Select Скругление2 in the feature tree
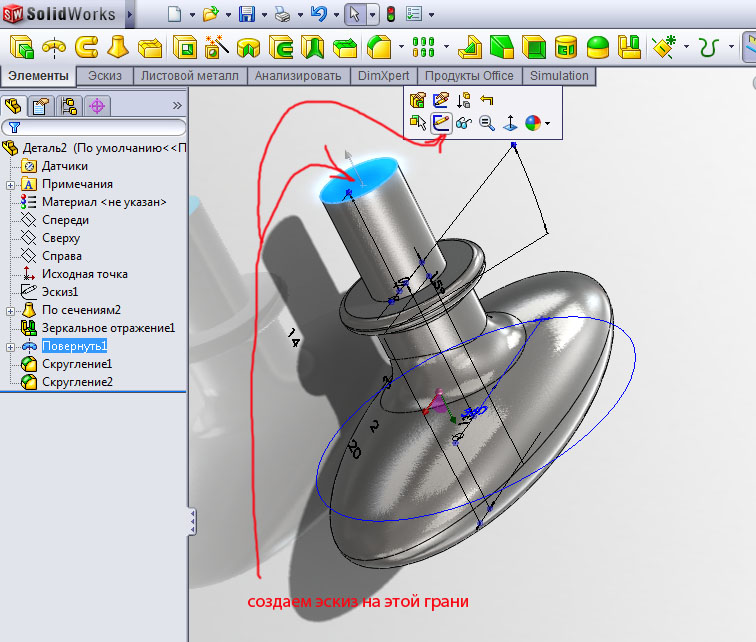This screenshot has height=642, width=756. pyautogui.click(x=77, y=382)
